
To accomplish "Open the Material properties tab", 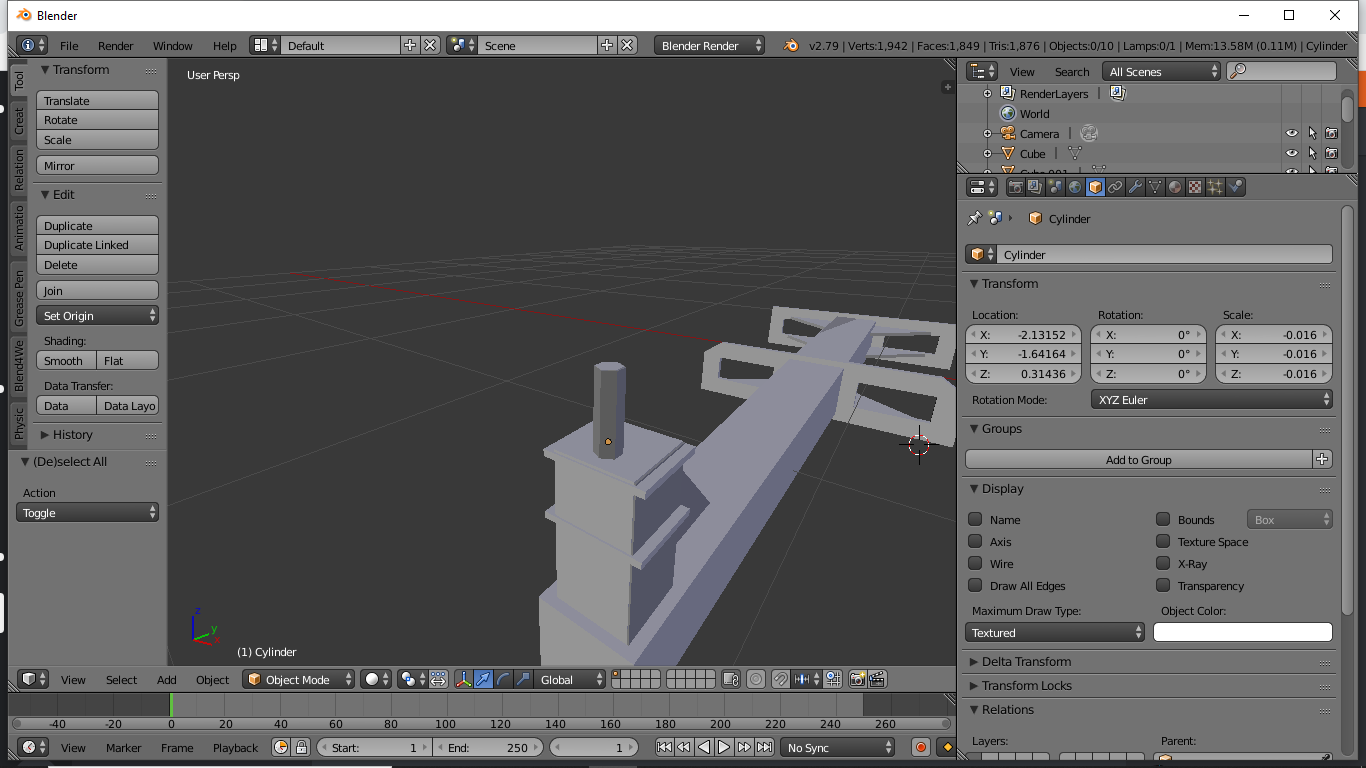I will pyautogui.click(x=1175, y=187).
